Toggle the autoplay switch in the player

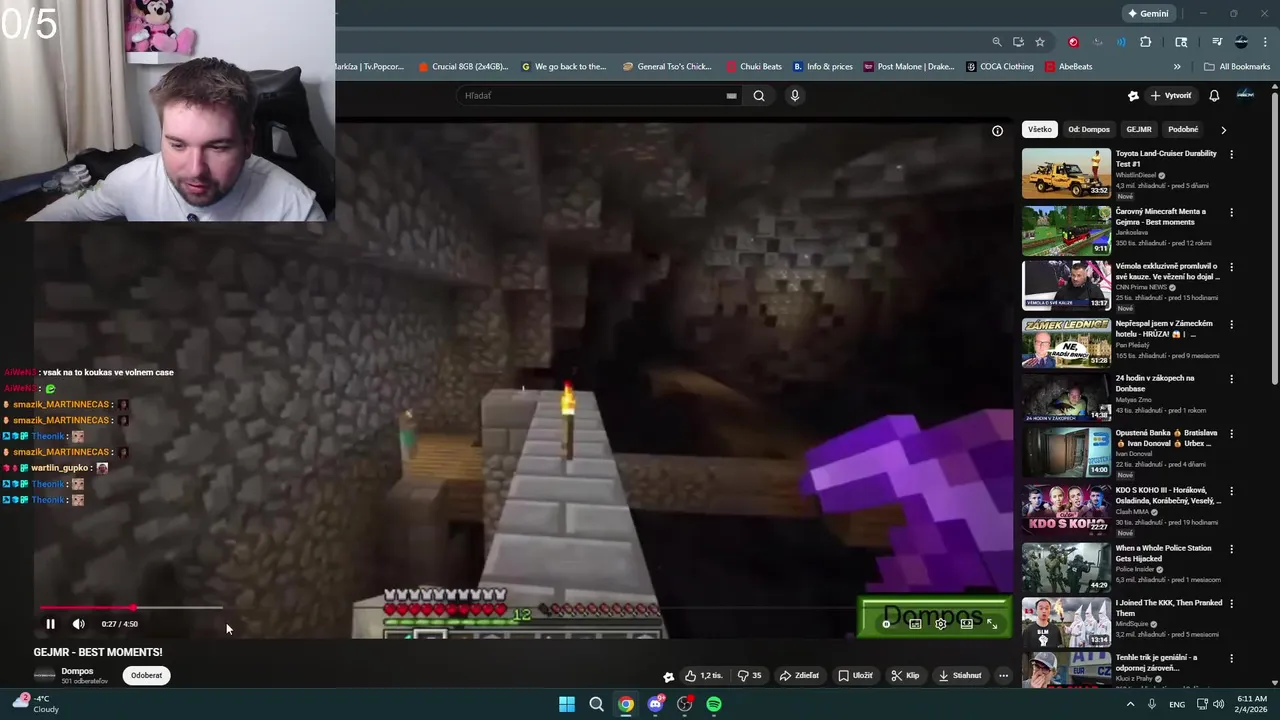tap(887, 624)
